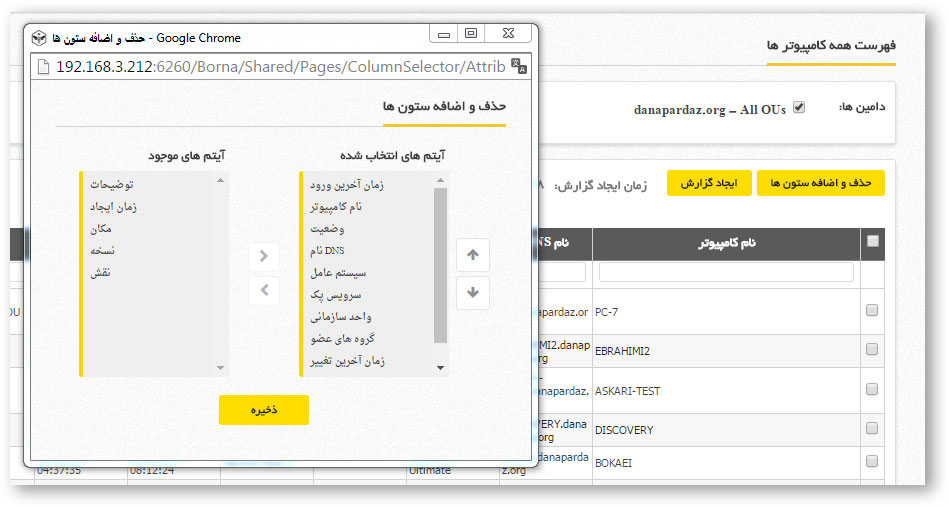Click the EBRAHIMI2 computer name cell
The height and width of the screenshot is (507, 949).
pyautogui.click(x=726, y=351)
